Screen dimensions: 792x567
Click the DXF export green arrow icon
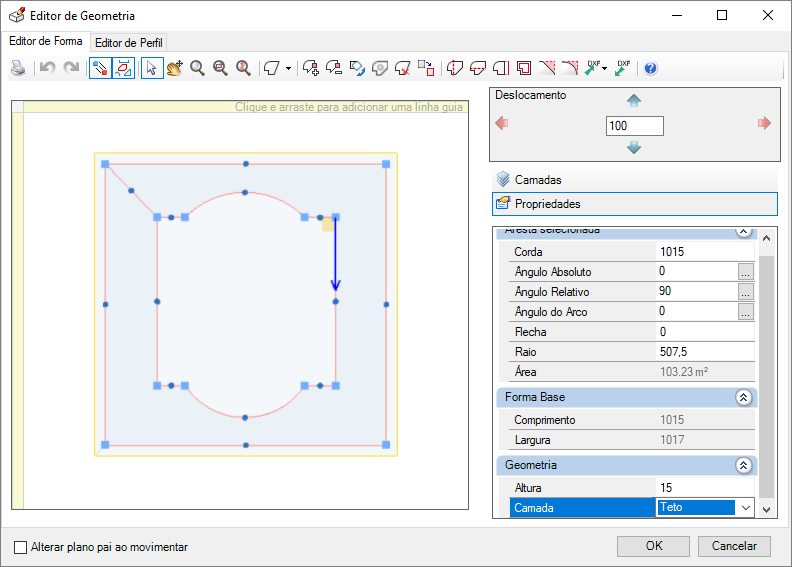[623, 68]
